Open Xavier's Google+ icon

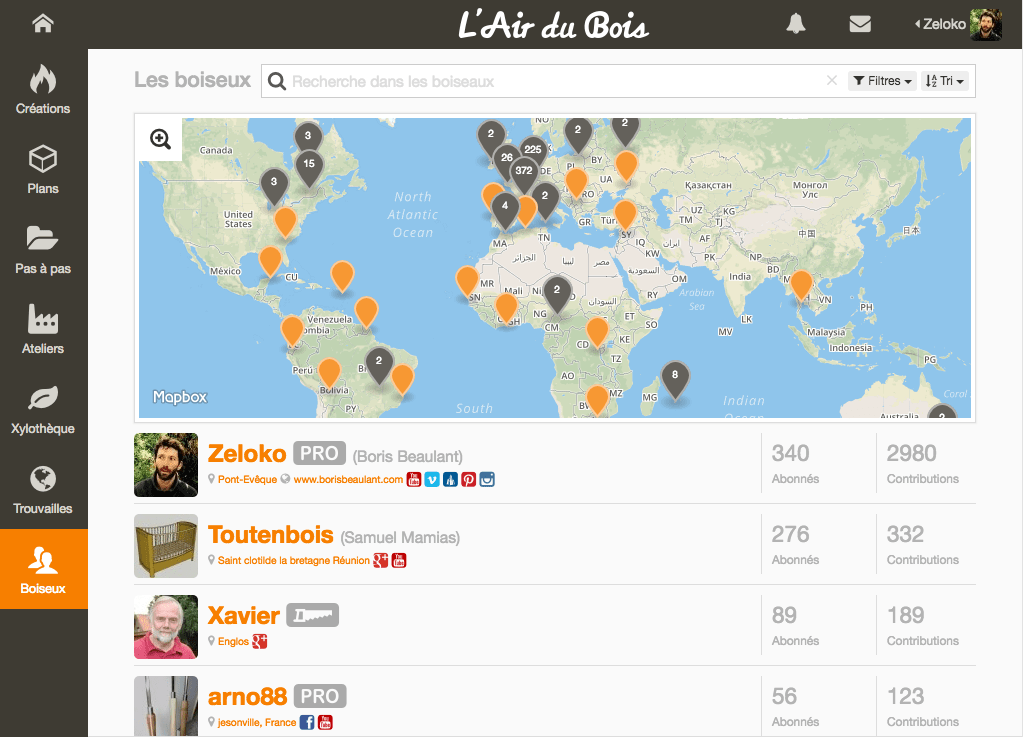click(x=260, y=641)
